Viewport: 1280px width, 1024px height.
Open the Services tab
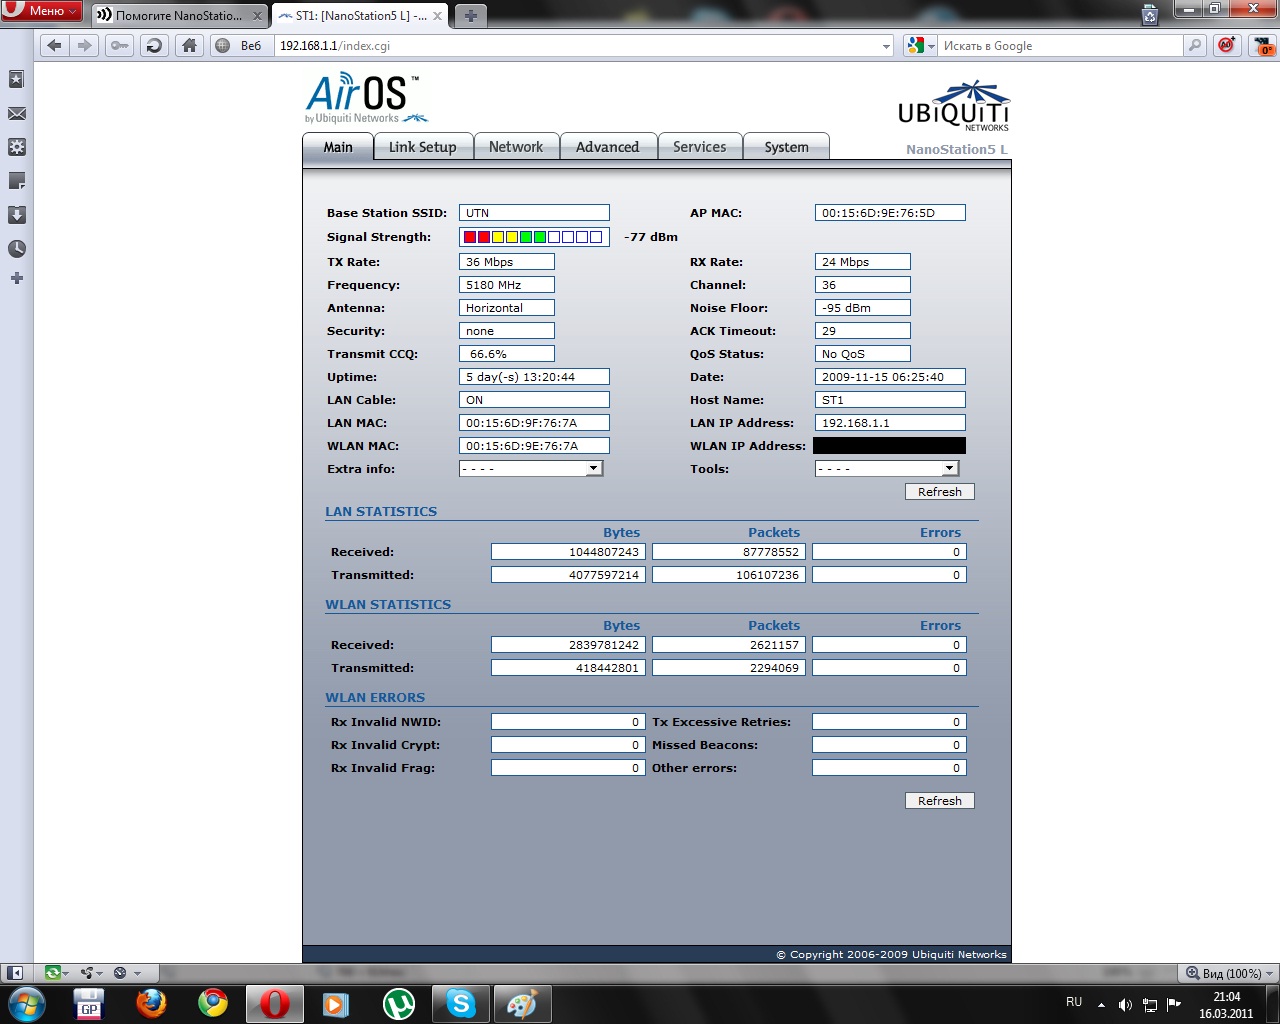pos(699,147)
